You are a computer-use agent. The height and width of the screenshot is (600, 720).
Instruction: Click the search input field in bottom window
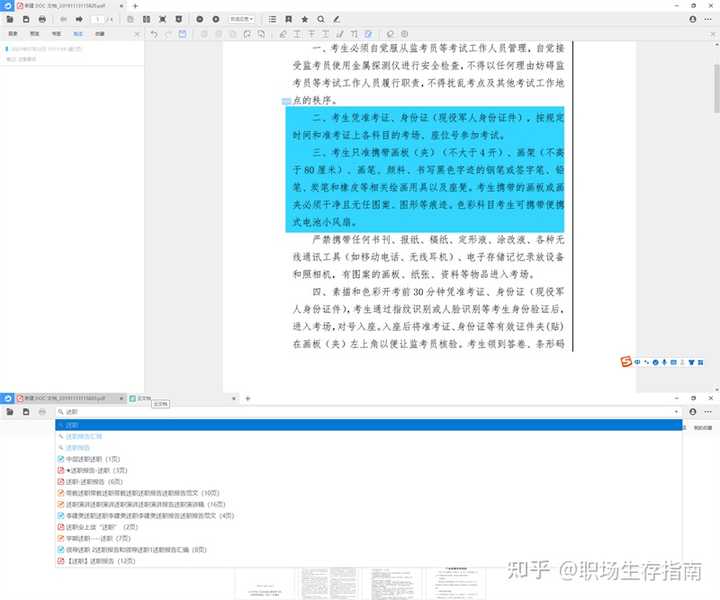[369, 412]
